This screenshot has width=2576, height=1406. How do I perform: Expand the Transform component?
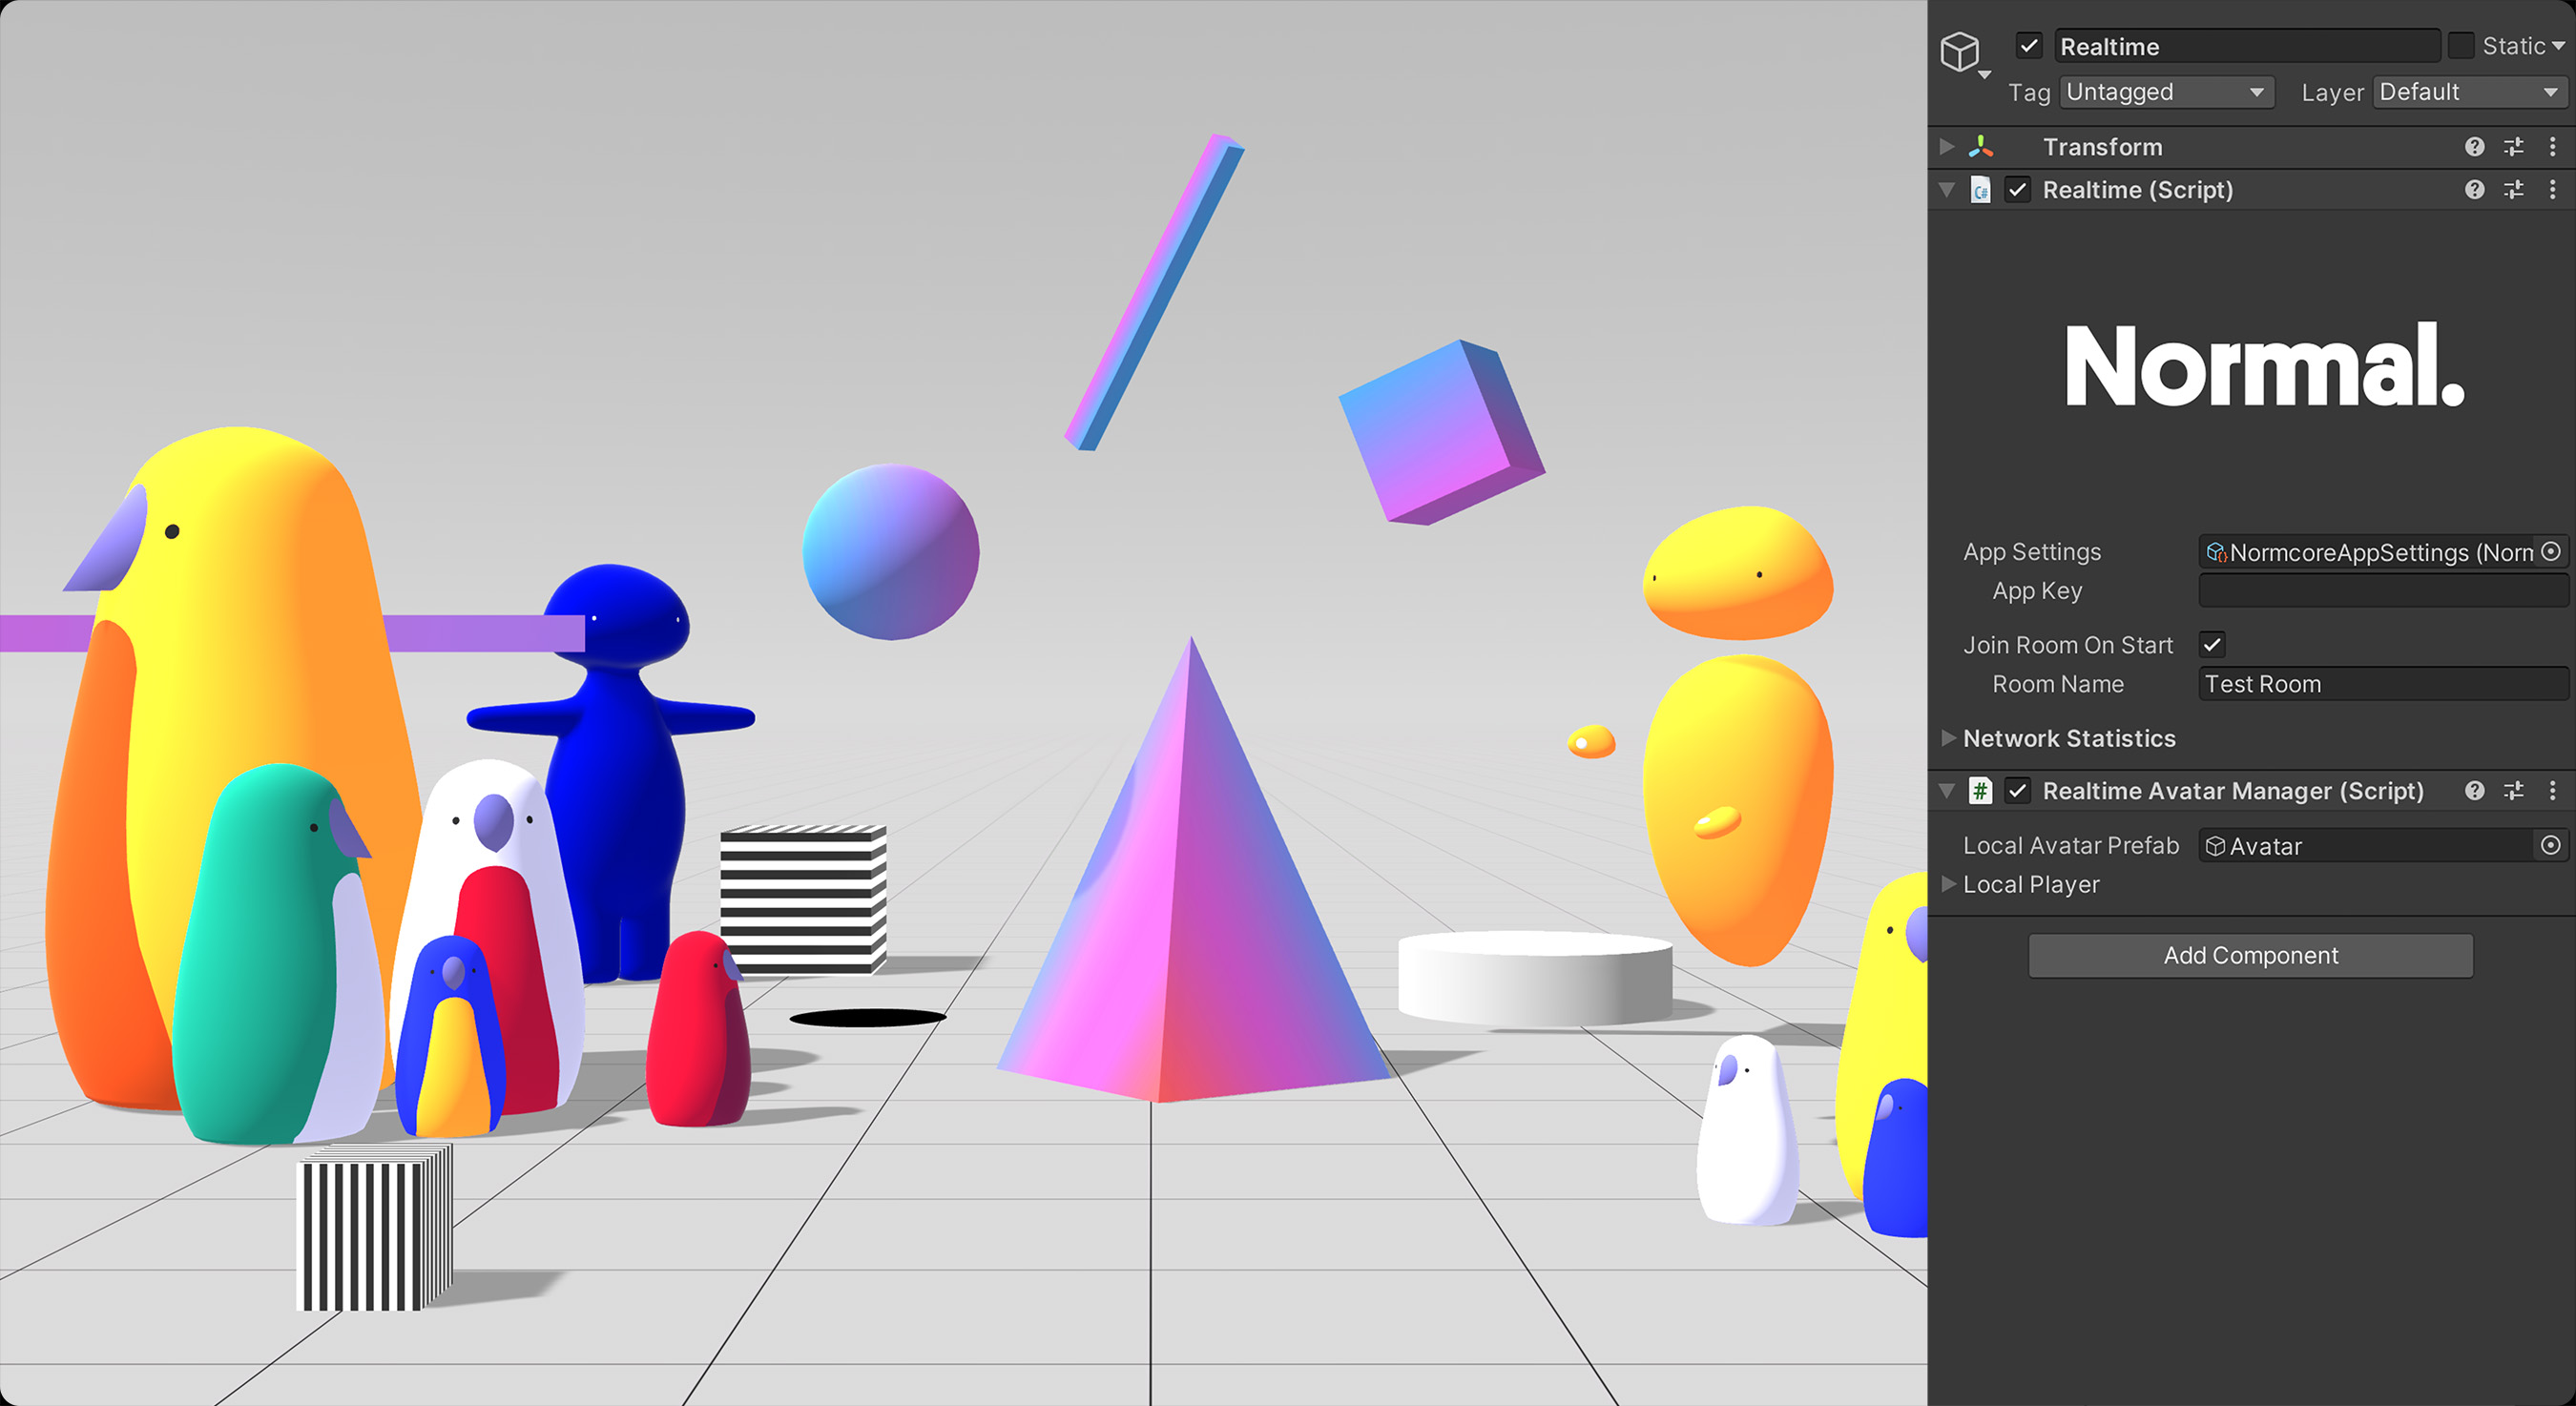pos(1946,147)
